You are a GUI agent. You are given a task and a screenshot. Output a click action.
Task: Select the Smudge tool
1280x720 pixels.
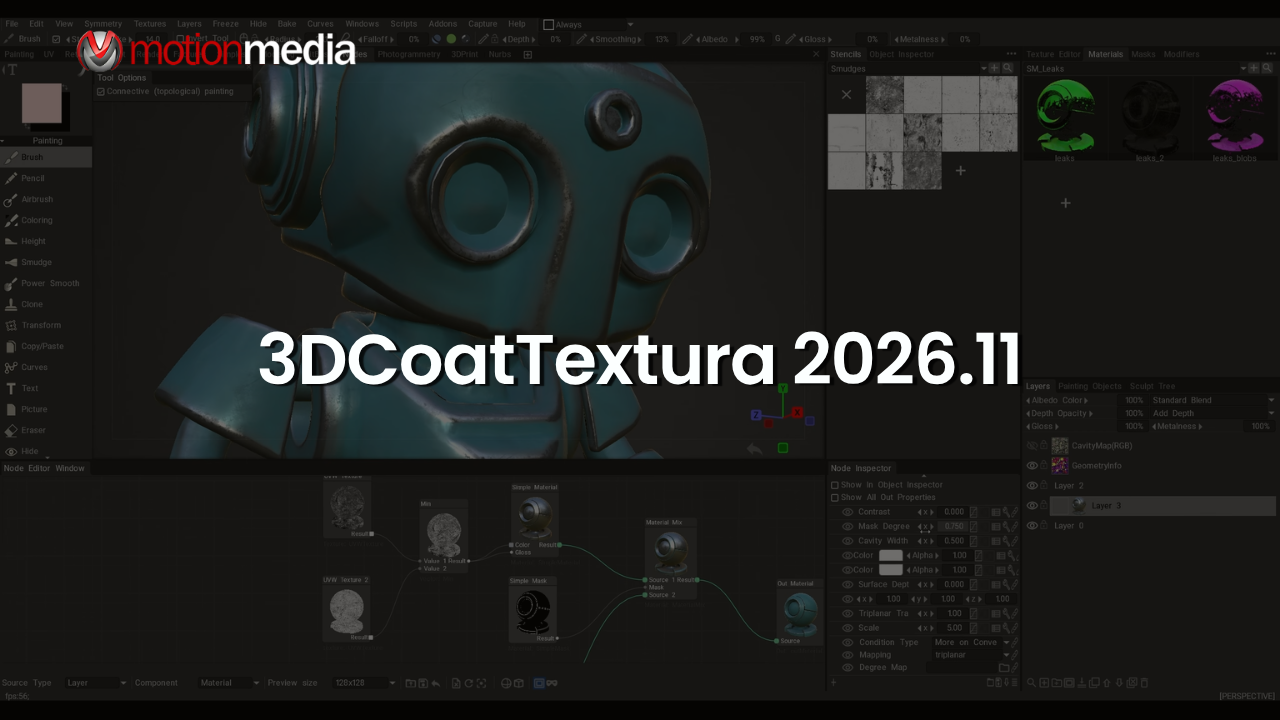pos(46,262)
